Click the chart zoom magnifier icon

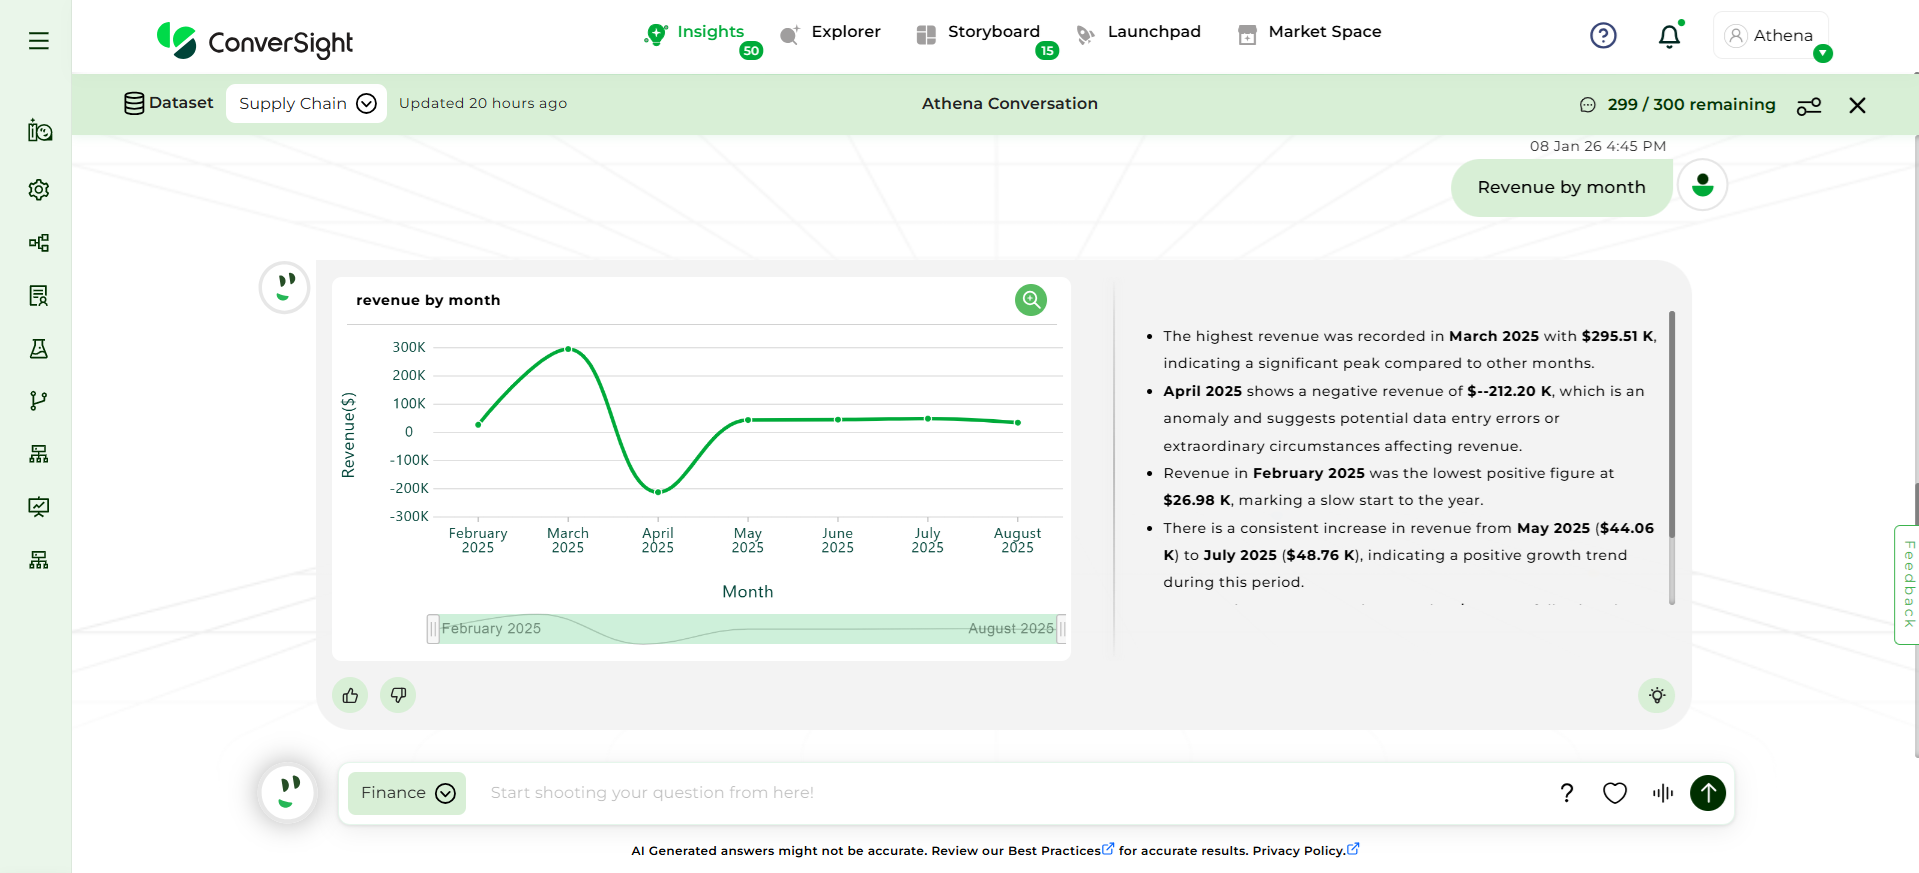(1030, 300)
